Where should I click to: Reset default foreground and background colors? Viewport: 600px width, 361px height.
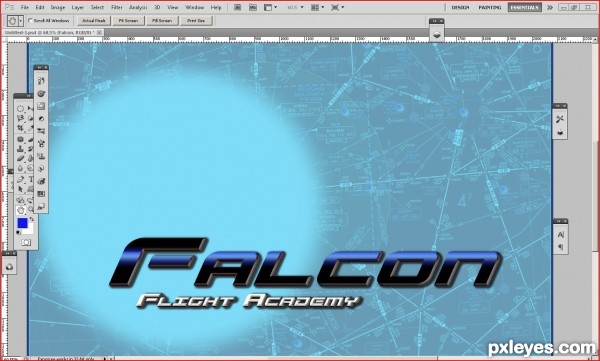pos(18,232)
